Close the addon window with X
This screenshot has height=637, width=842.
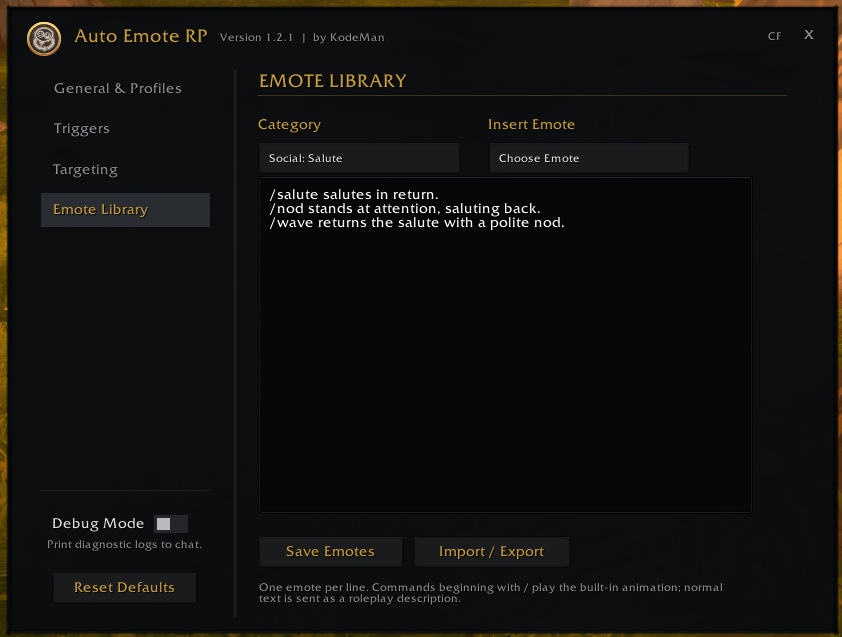[x=809, y=35]
